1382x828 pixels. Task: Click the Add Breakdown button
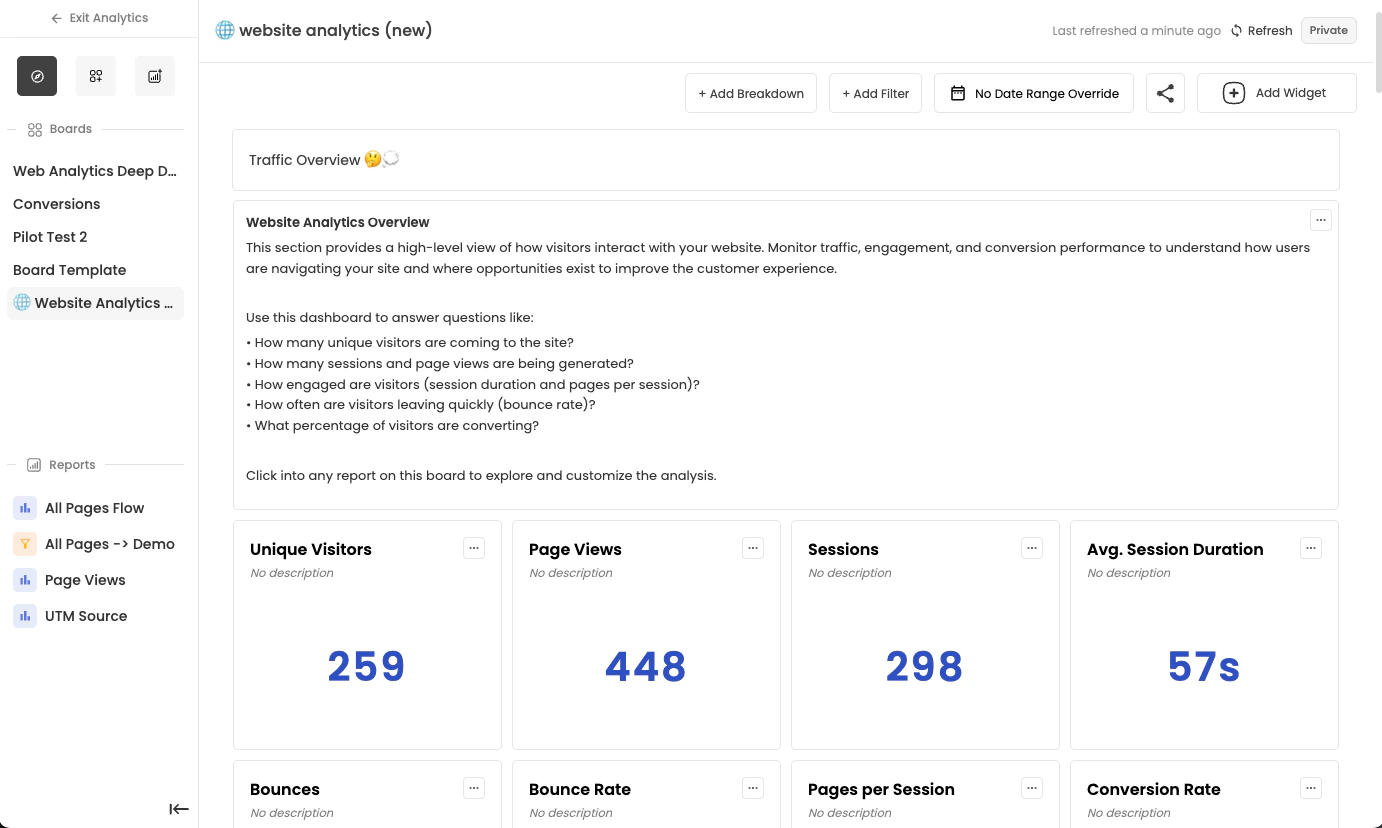tap(751, 93)
